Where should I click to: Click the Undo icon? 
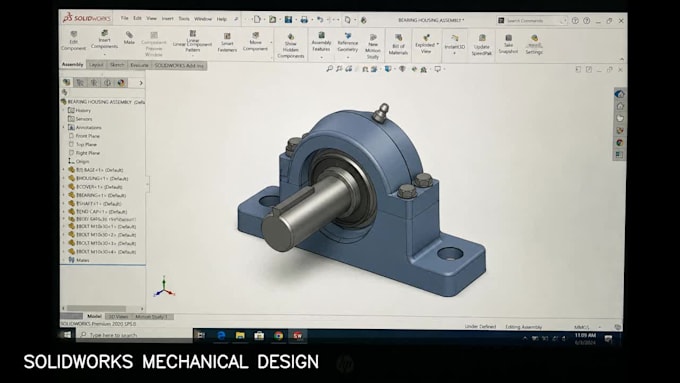pyautogui.click(x=320, y=20)
